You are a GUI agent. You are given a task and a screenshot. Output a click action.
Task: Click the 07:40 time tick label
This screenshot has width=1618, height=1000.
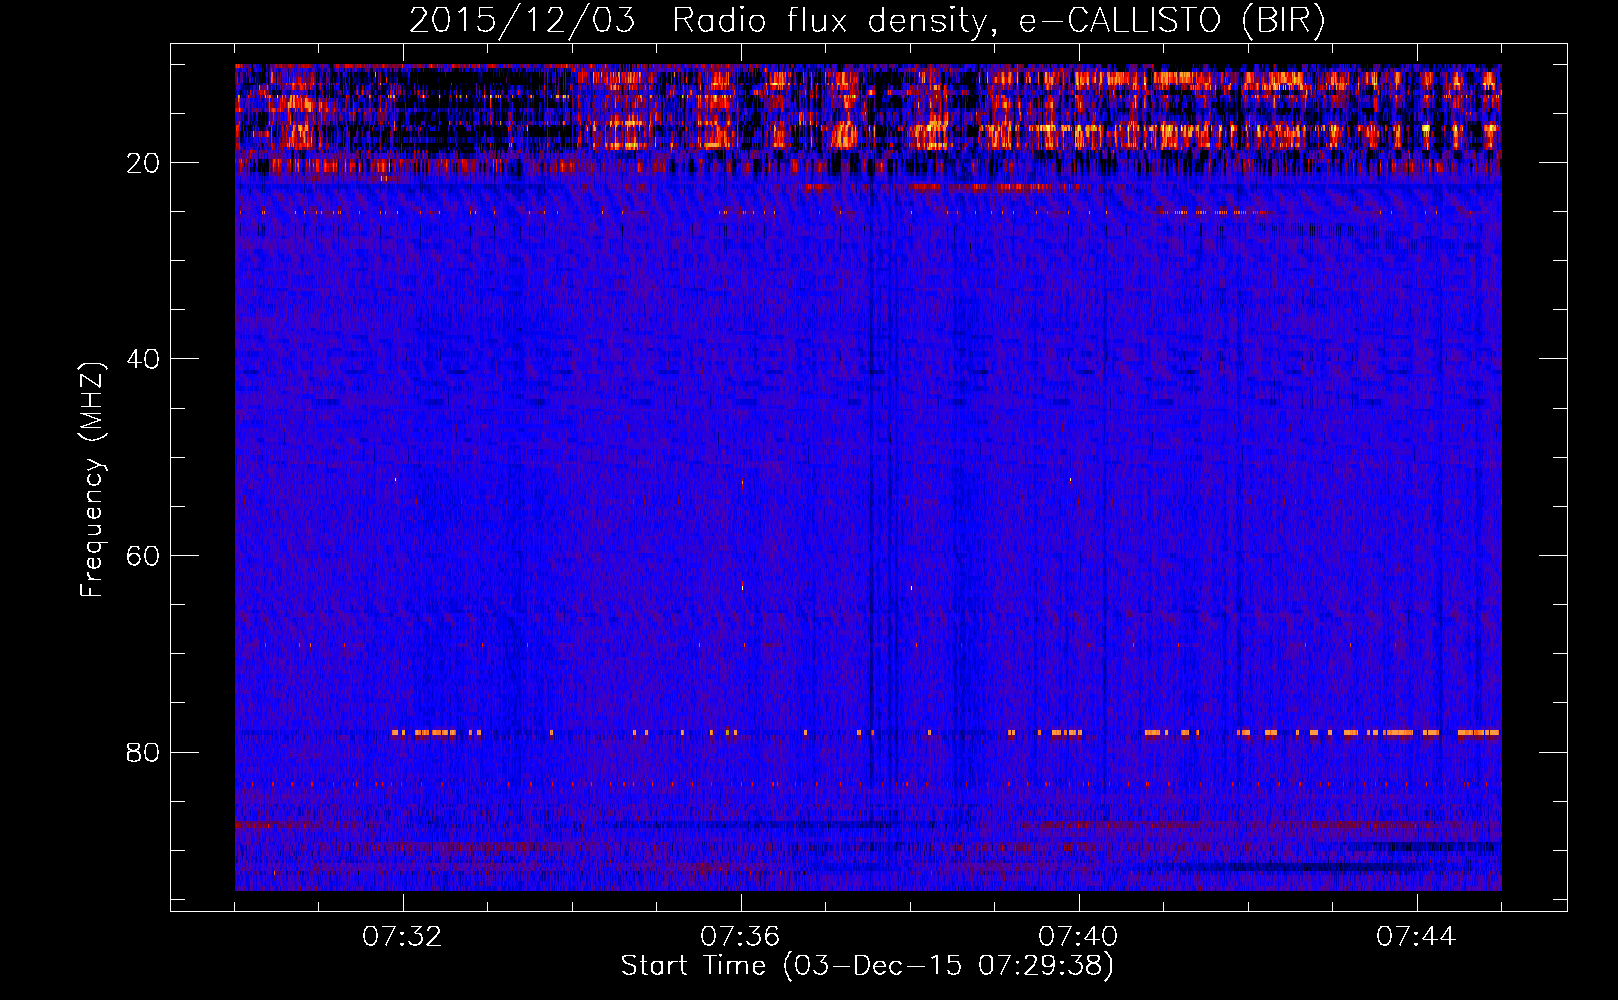click(1078, 937)
